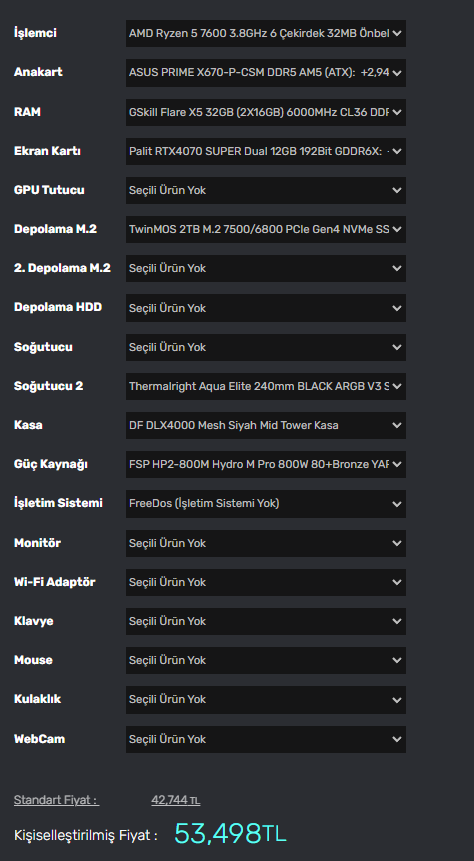Click the chevron arrow for Depolama HDD

tap(397, 308)
